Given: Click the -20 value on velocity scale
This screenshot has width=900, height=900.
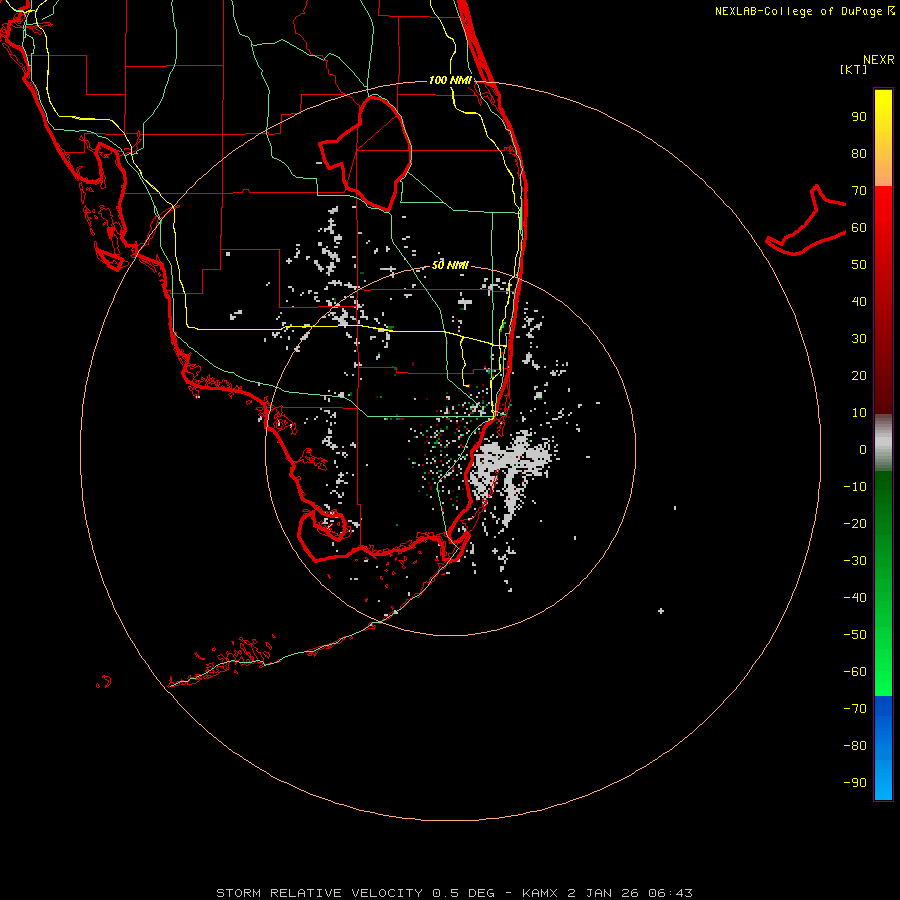Looking at the screenshot, I should pos(855,523).
